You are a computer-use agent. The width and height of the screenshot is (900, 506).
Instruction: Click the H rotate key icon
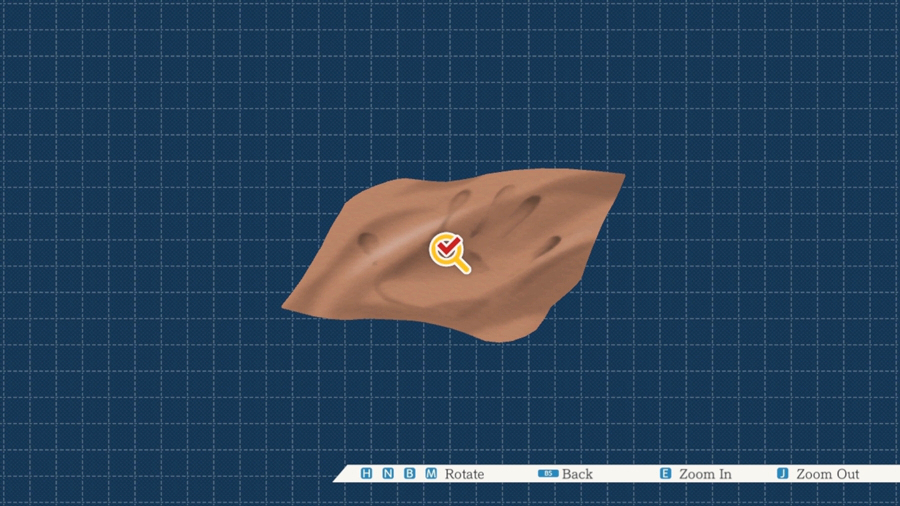(x=366, y=473)
